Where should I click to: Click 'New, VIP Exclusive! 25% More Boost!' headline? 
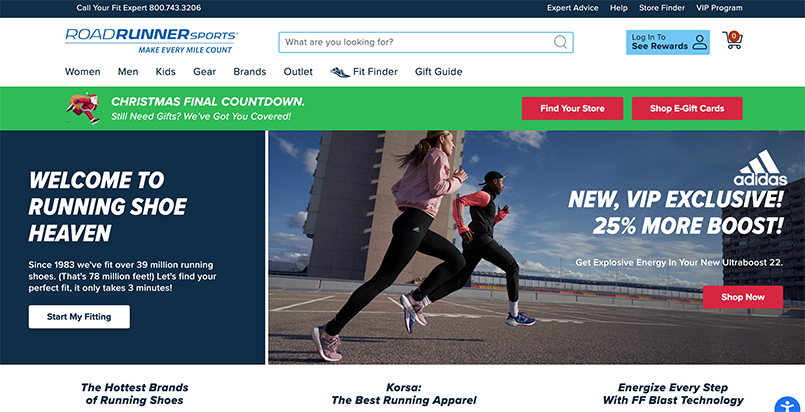677,212
